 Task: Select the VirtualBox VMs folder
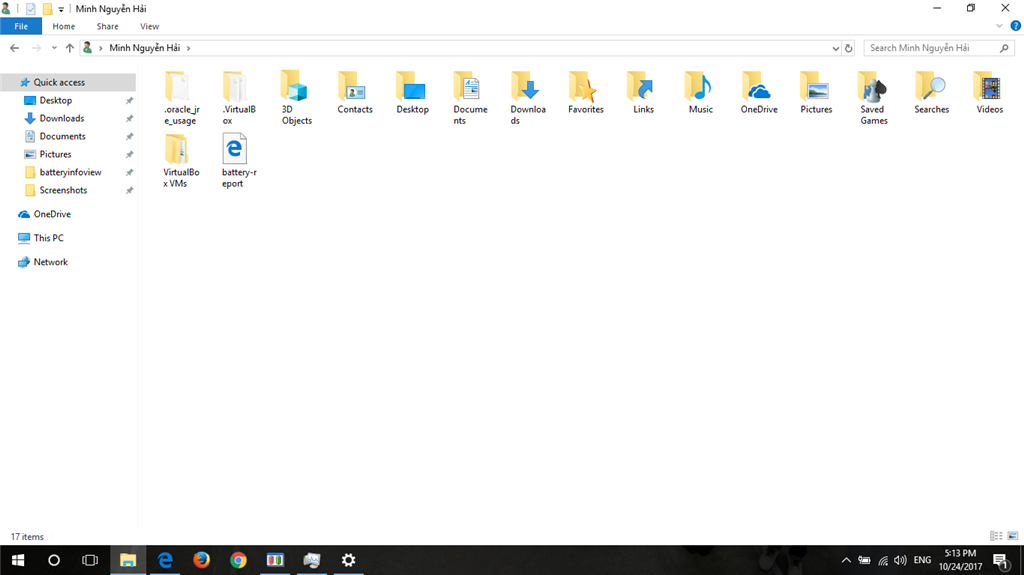181,161
